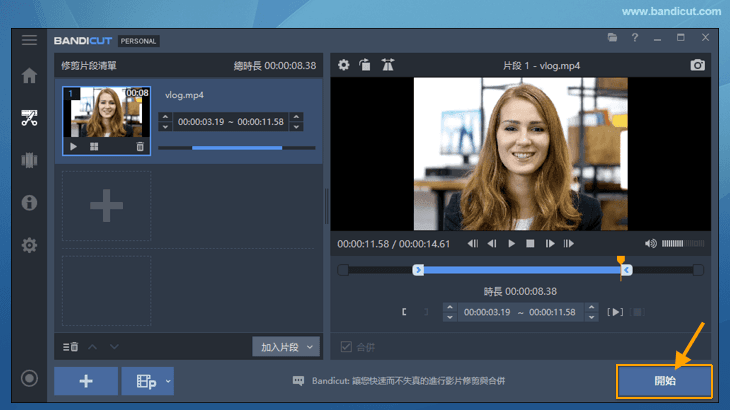The height and width of the screenshot is (410, 730).
Task: Click the orange playhead marker
Action: pos(621,260)
